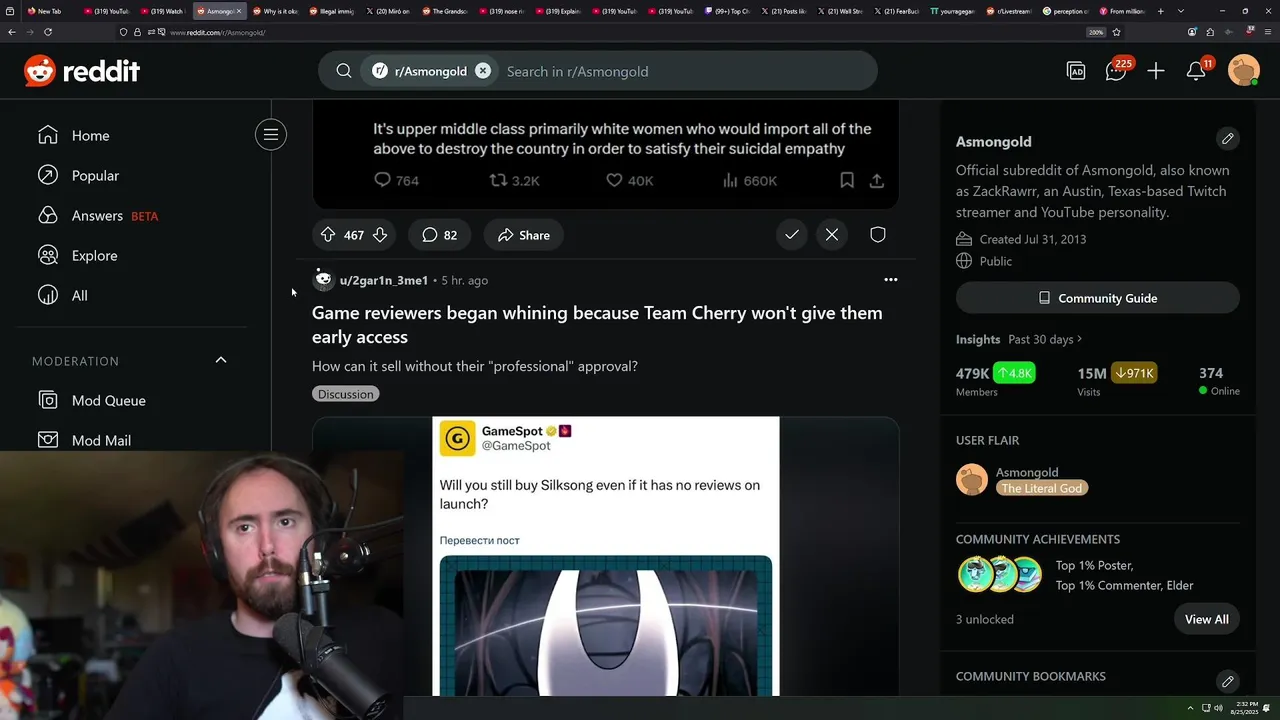Viewport: 1280px width, 720px height.
Task: Open mod shield actions on post
Action: 878,235
